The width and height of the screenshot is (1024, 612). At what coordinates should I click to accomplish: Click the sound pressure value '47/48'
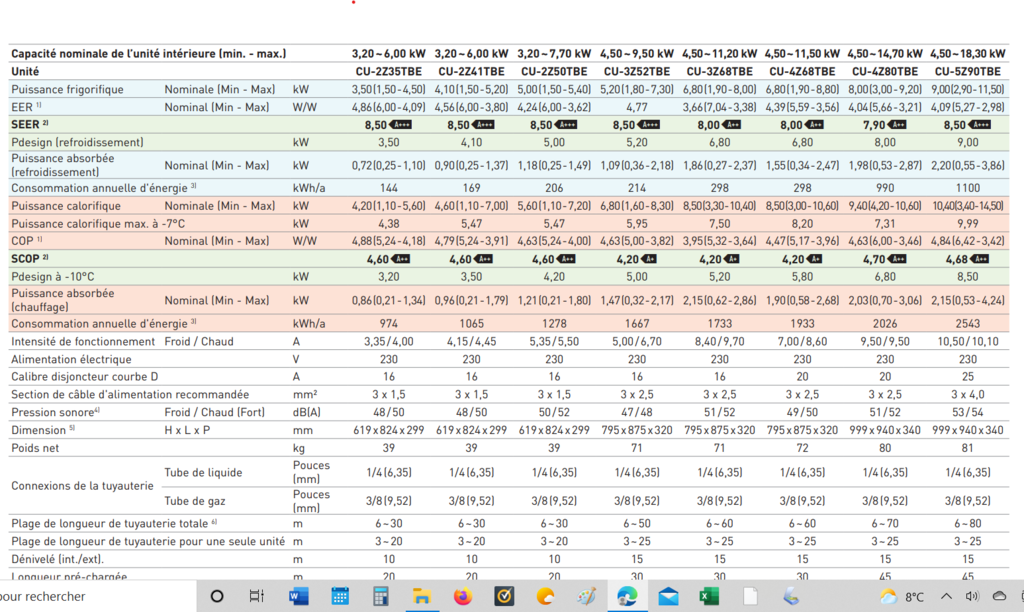coord(637,412)
